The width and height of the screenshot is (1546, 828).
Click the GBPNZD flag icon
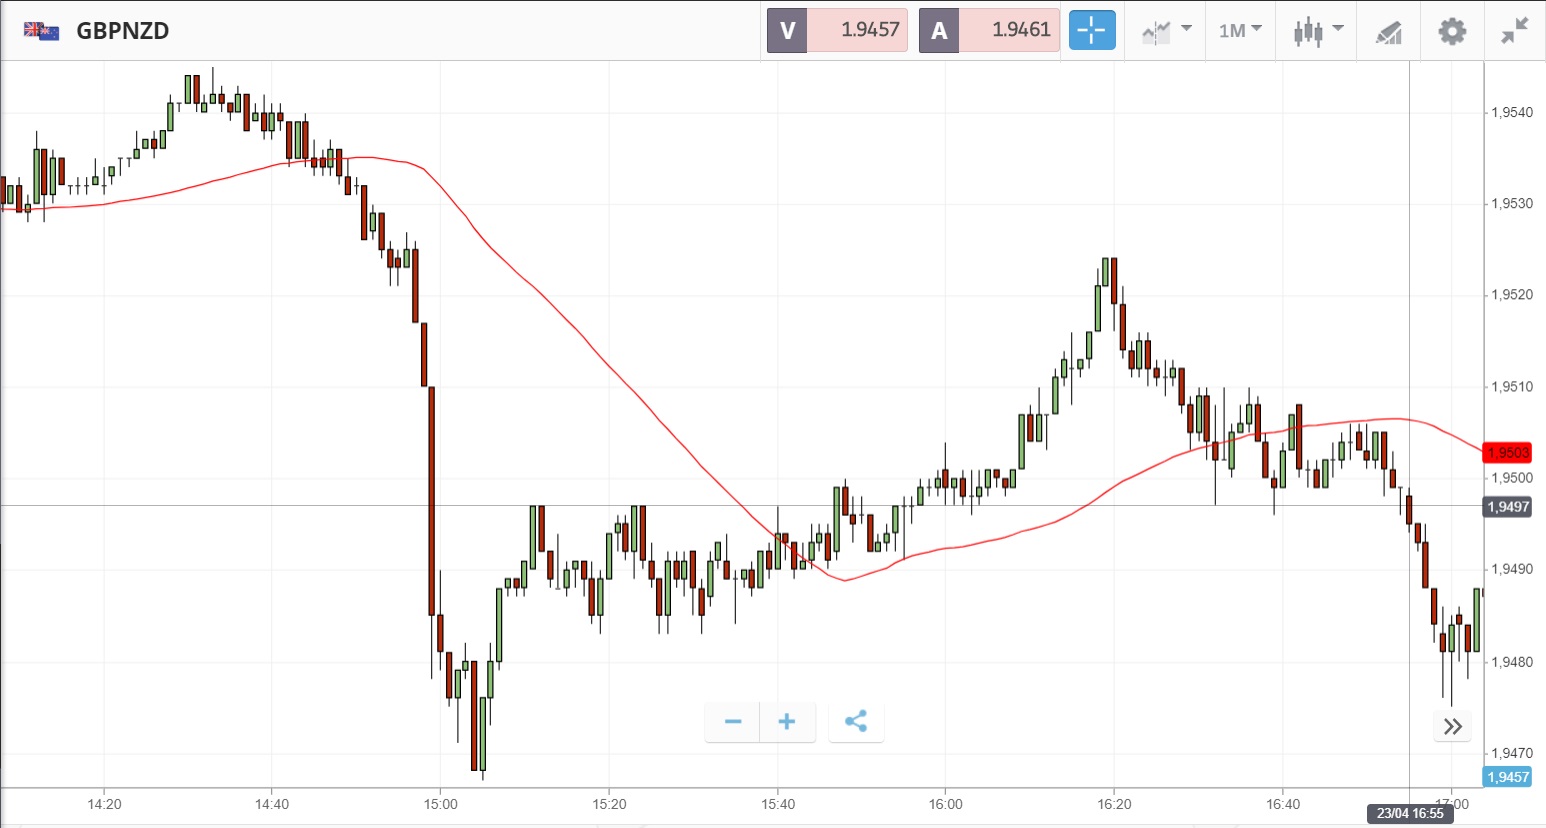tap(41, 31)
